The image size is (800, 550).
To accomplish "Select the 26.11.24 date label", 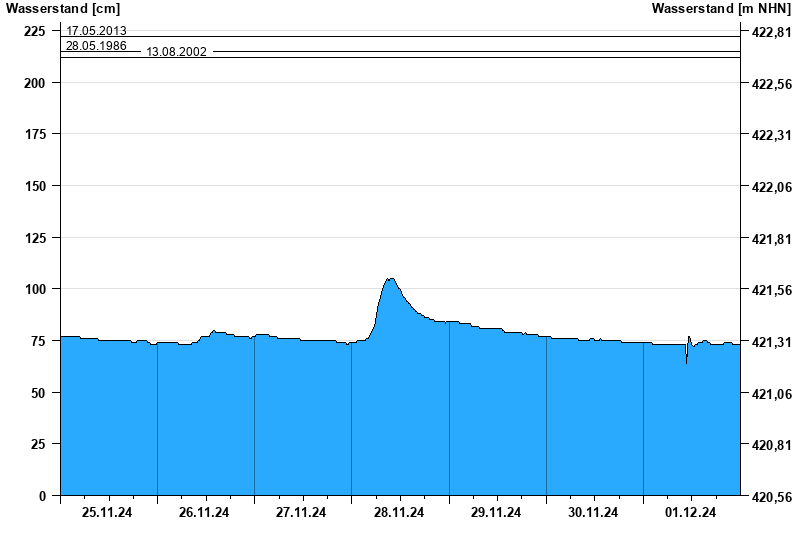I will [204, 513].
